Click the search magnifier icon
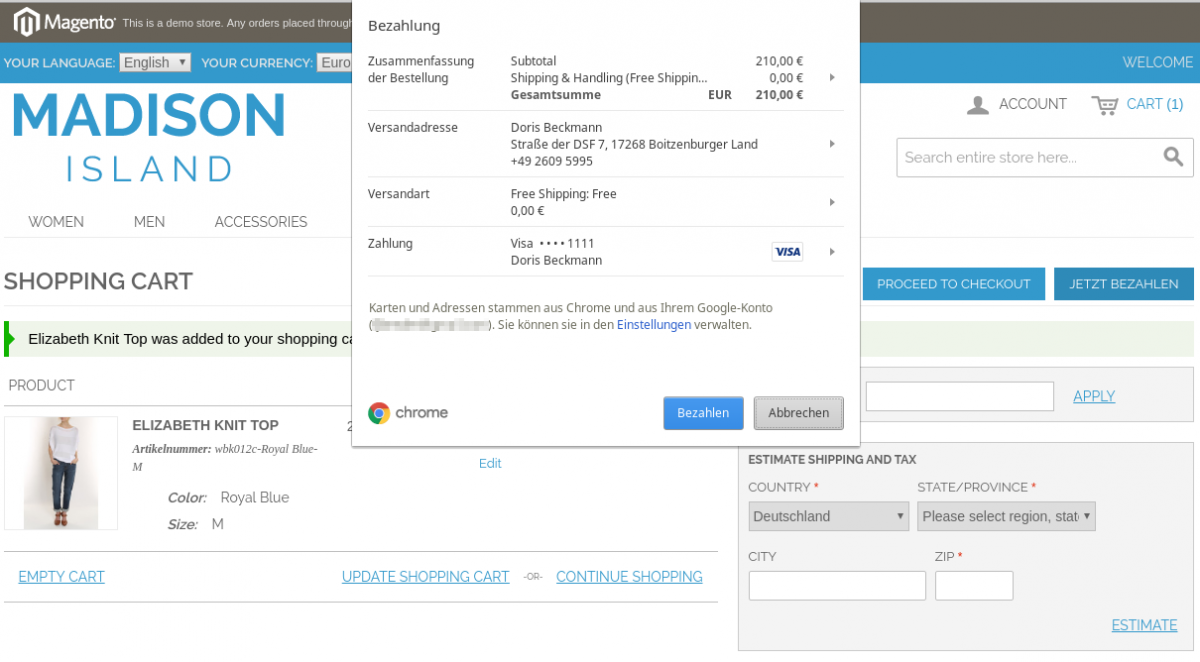 click(x=1173, y=157)
